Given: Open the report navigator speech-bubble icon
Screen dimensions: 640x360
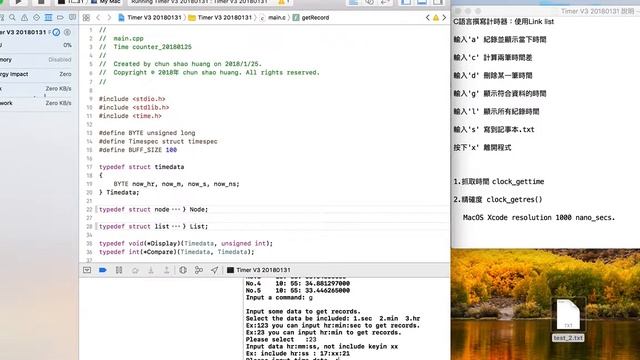Looking at the screenshot, I should pos(73,18).
